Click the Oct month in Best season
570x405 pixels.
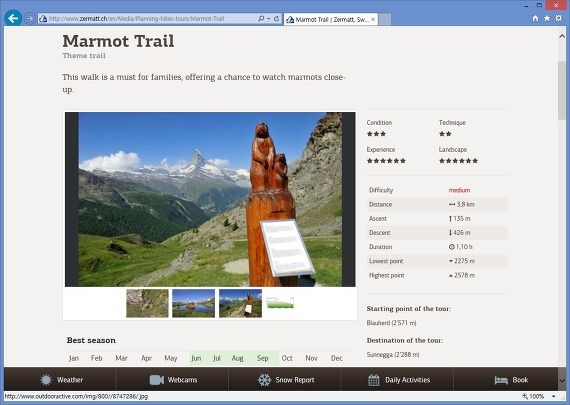(287, 358)
